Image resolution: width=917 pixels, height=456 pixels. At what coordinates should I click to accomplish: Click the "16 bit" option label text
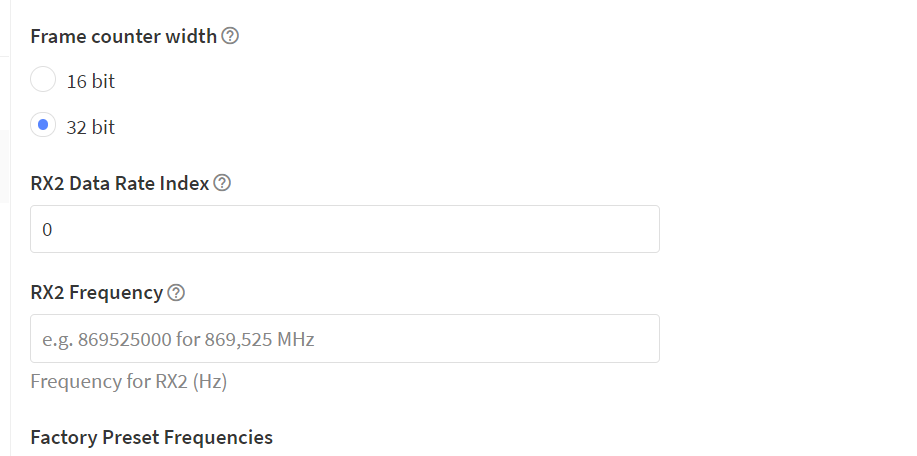tap(91, 81)
